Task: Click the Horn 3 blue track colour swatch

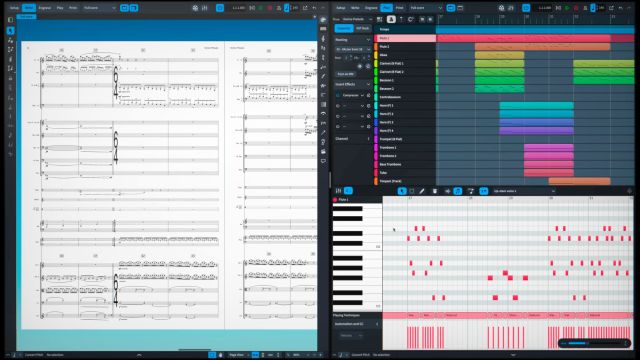Action: point(376,122)
